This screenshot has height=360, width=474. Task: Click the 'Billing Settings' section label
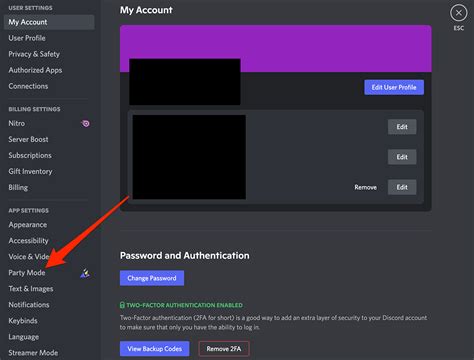pos(34,109)
